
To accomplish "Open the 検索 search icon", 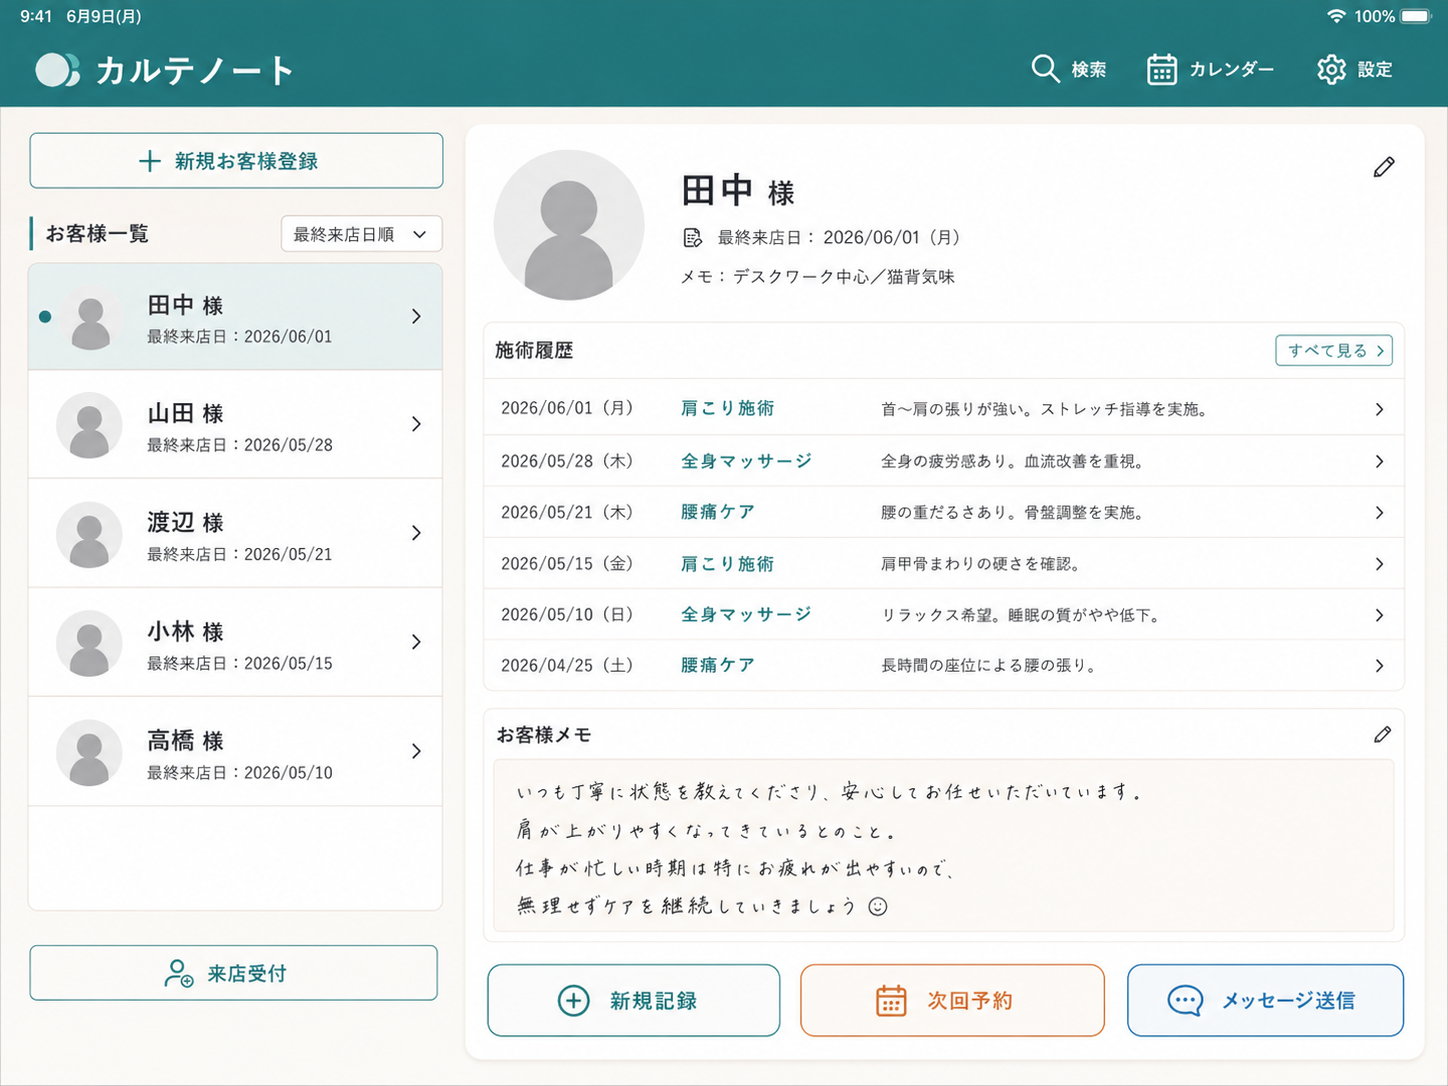I will (1045, 69).
